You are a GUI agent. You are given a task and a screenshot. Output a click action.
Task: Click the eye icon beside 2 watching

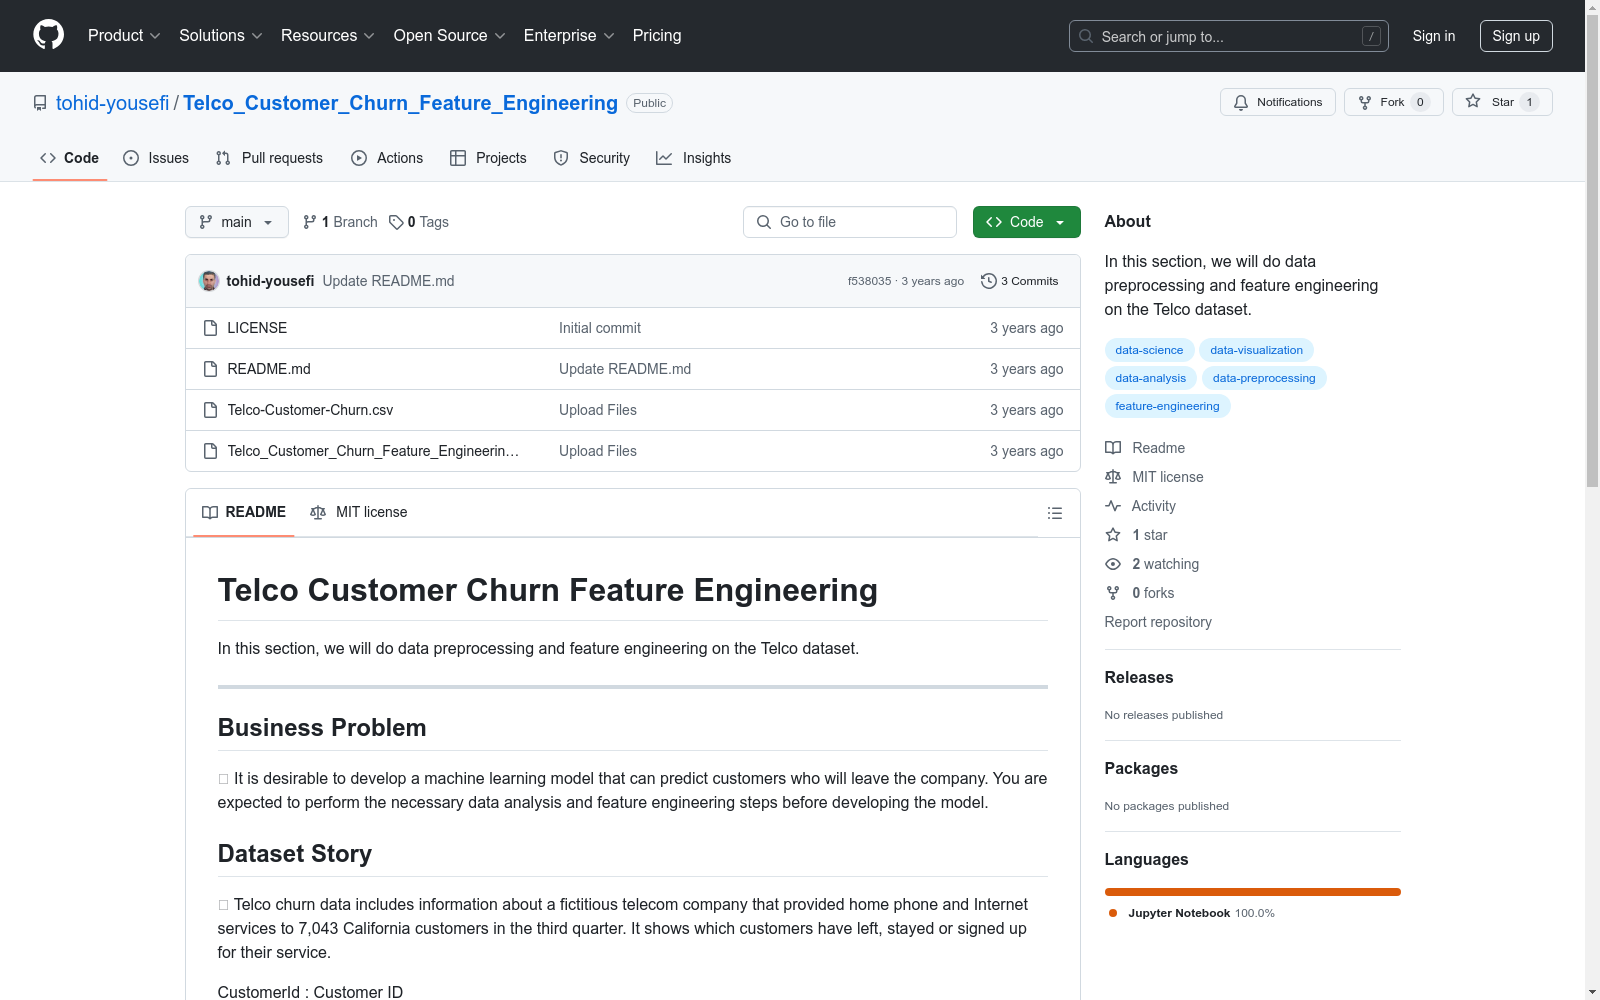pos(1113,564)
